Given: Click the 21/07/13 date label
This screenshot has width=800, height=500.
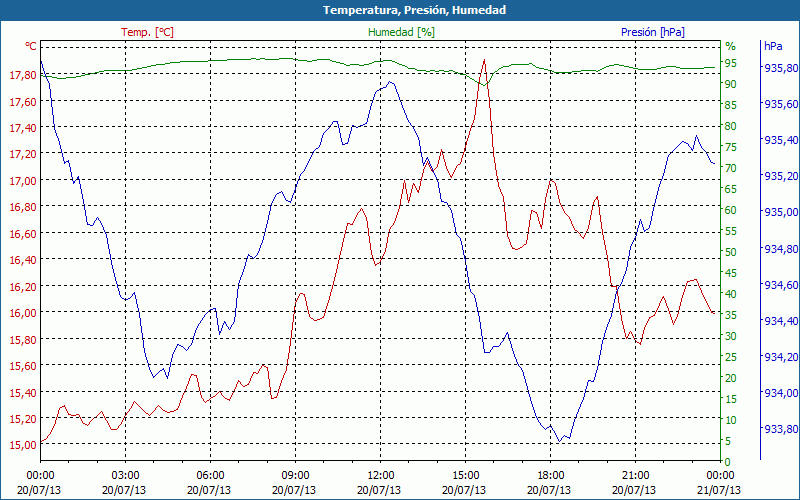Looking at the screenshot, I should pos(719,490).
